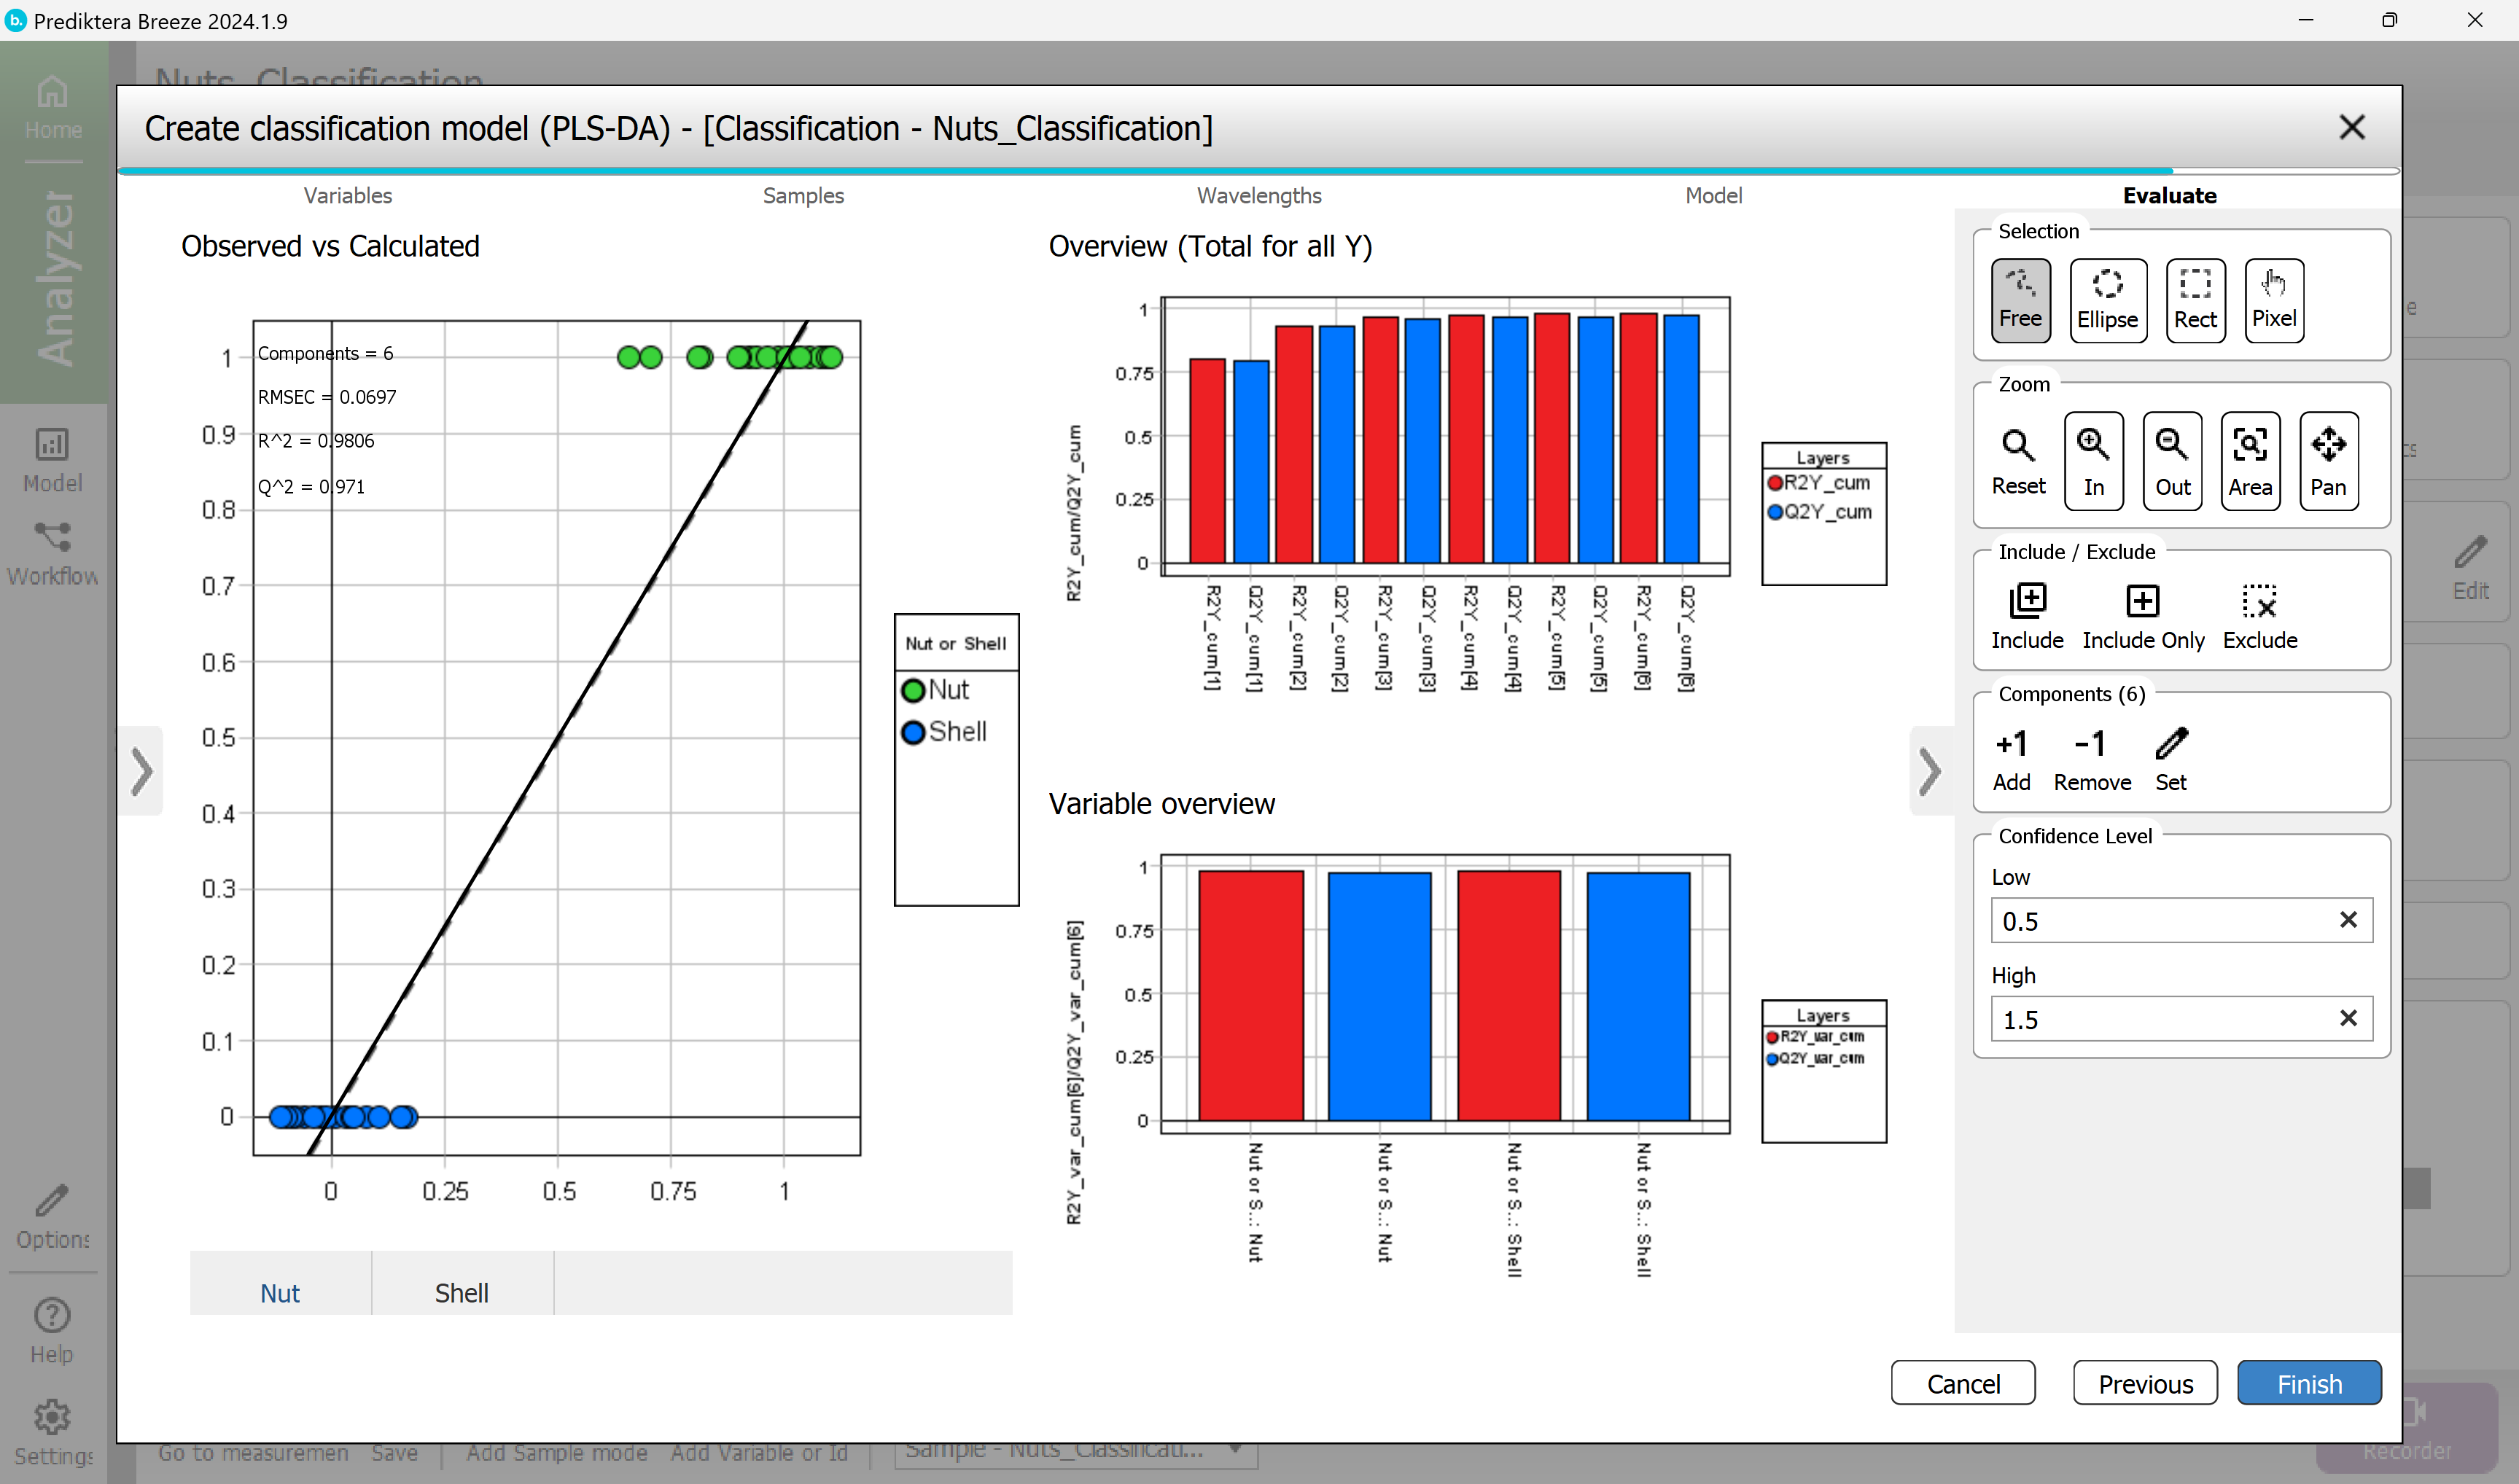Click the Previous button
The image size is (2519, 1484).
[2144, 1383]
